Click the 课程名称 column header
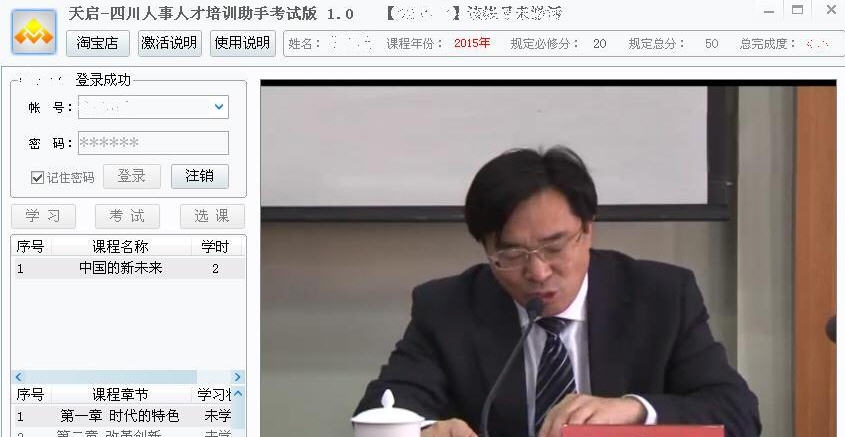This screenshot has height=437, width=845. (x=120, y=247)
